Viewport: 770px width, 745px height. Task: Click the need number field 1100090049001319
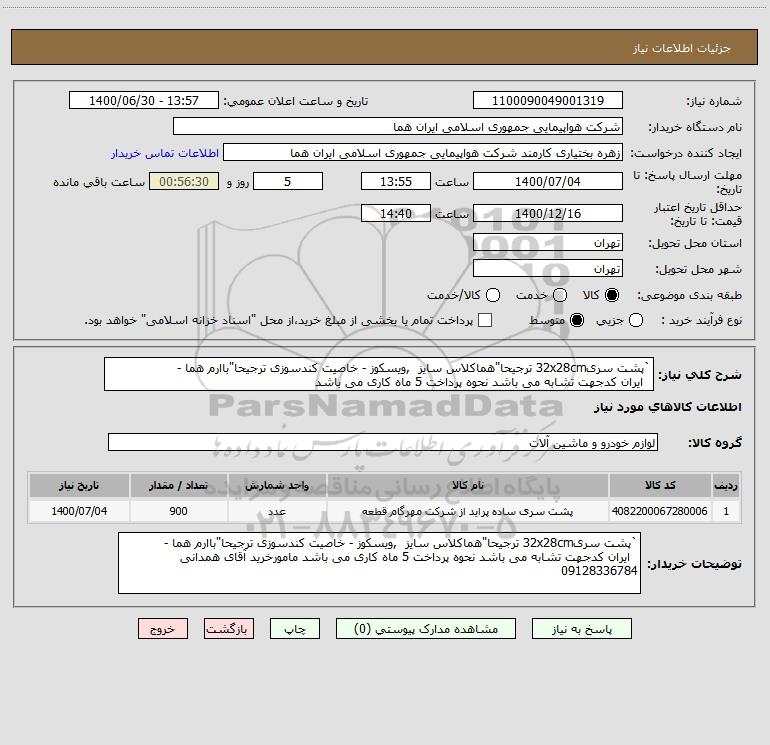click(548, 101)
